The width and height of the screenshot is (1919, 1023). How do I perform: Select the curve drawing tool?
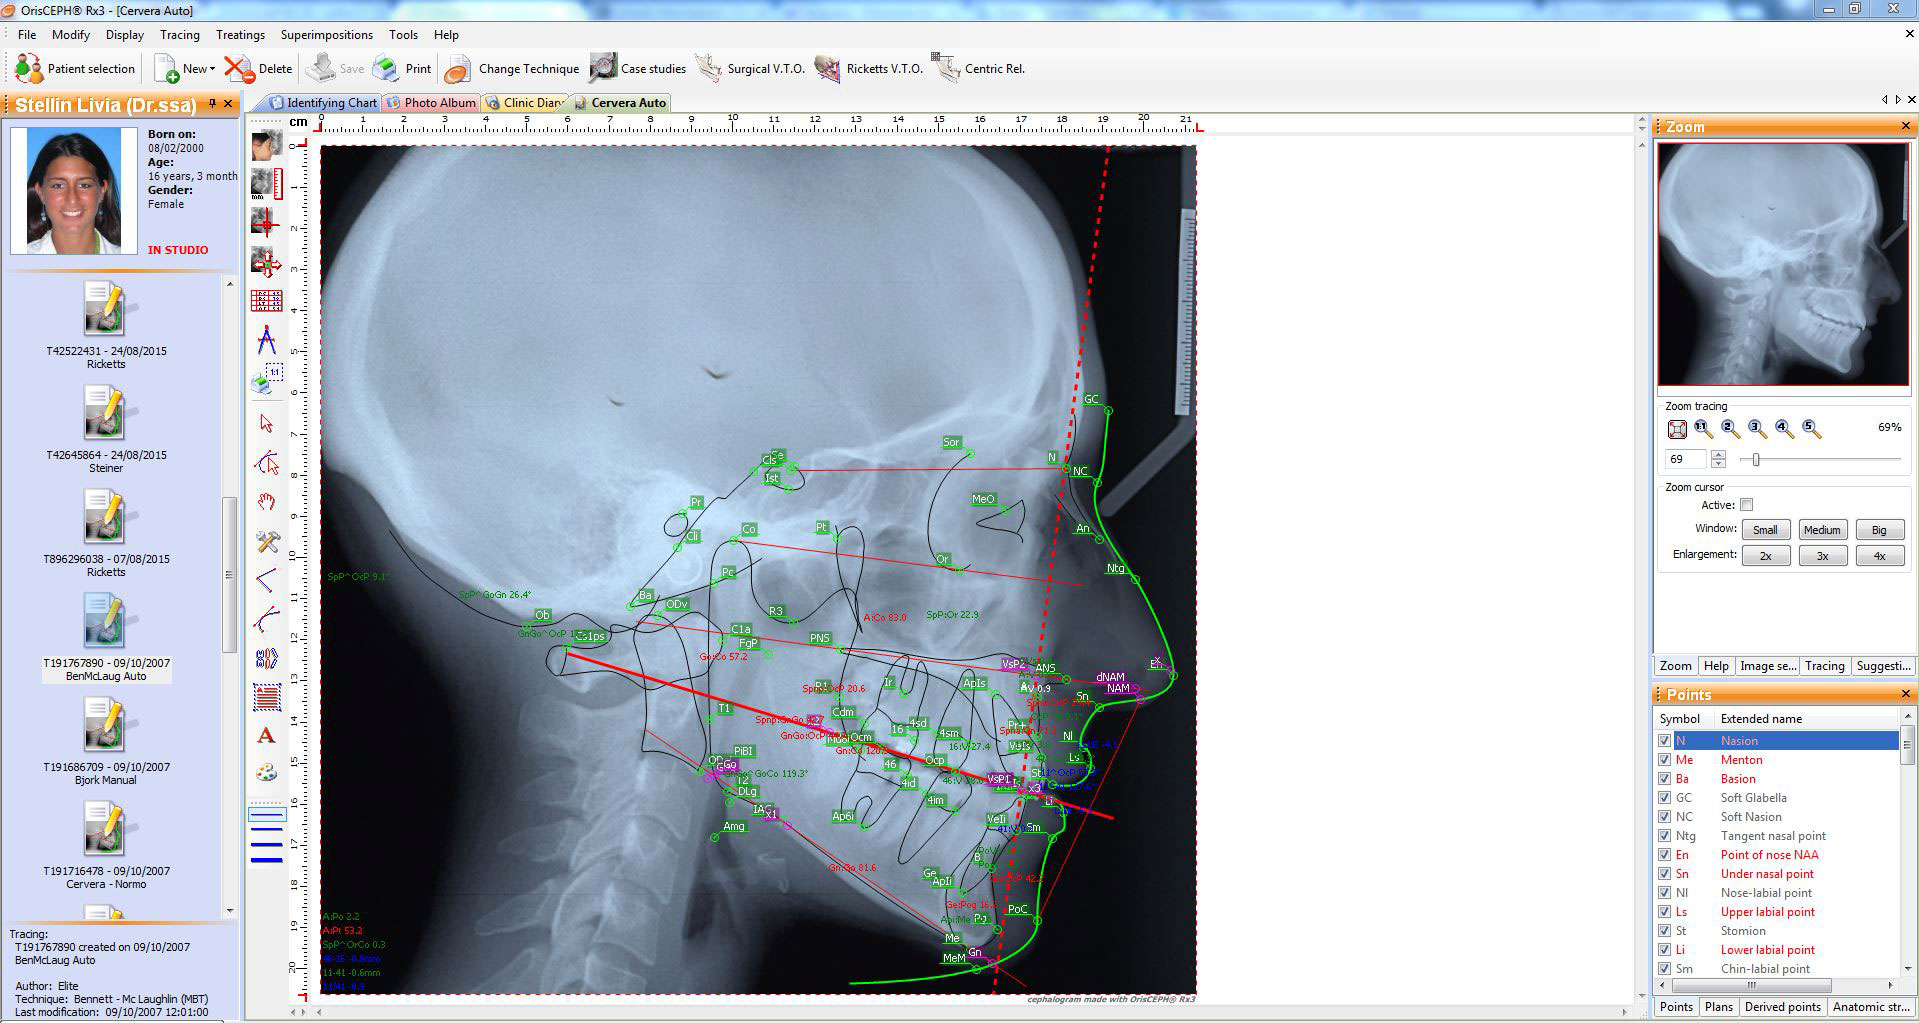(x=266, y=620)
